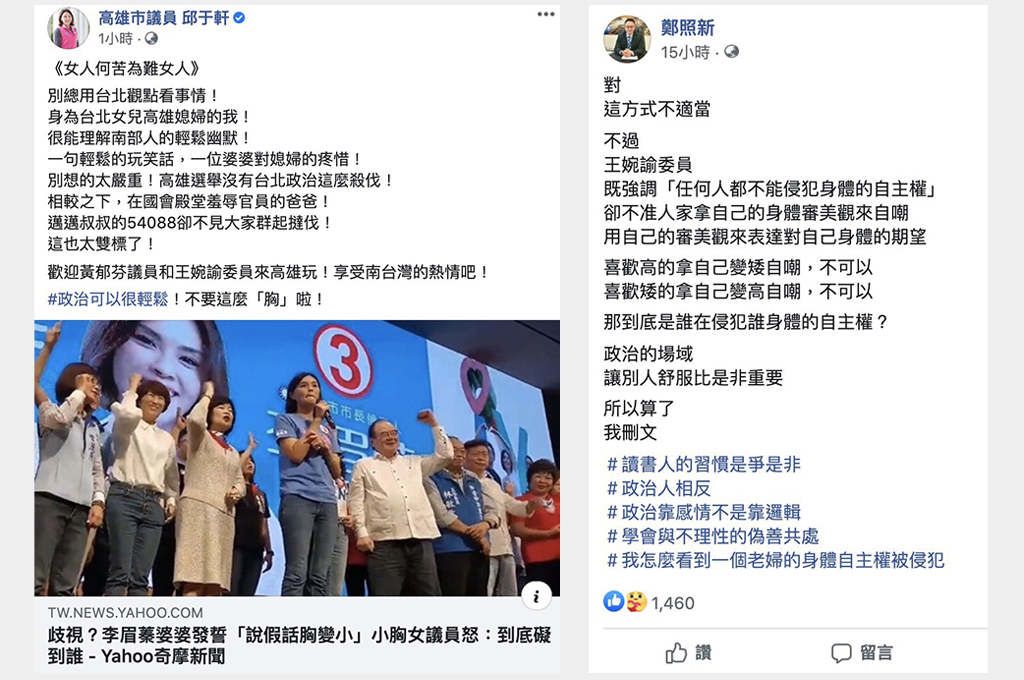This screenshot has height=680, width=1024.
Task: Click hashtag #學會與不理性的偽善共處
Action: click(x=712, y=536)
